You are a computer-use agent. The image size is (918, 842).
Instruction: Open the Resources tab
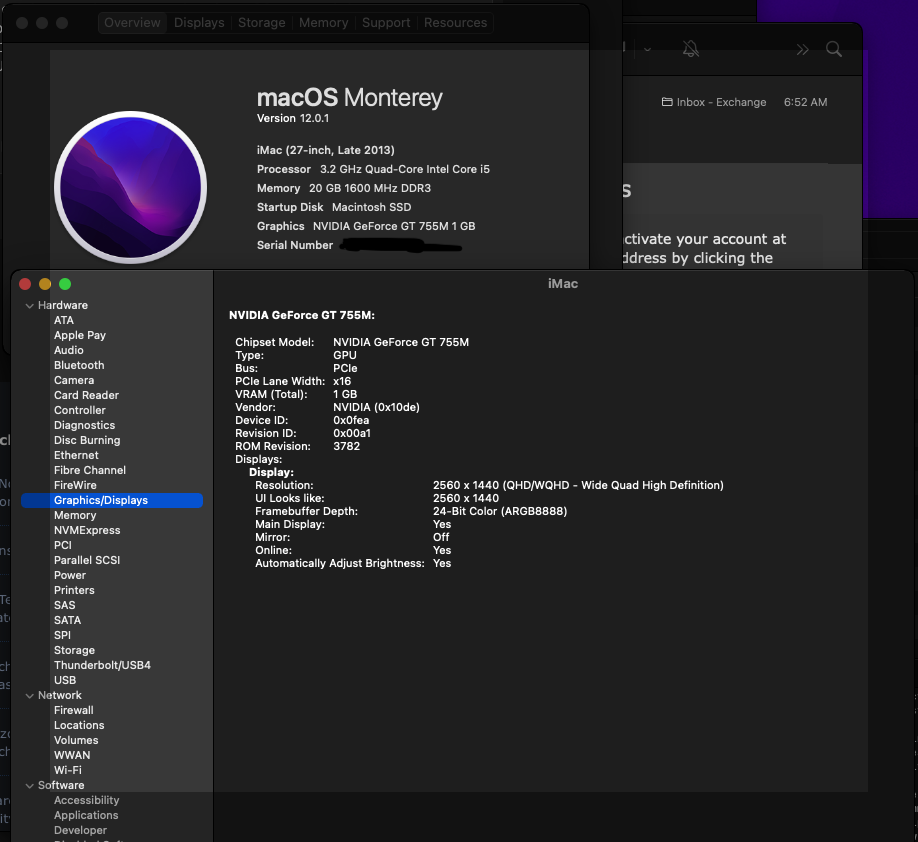(455, 23)
